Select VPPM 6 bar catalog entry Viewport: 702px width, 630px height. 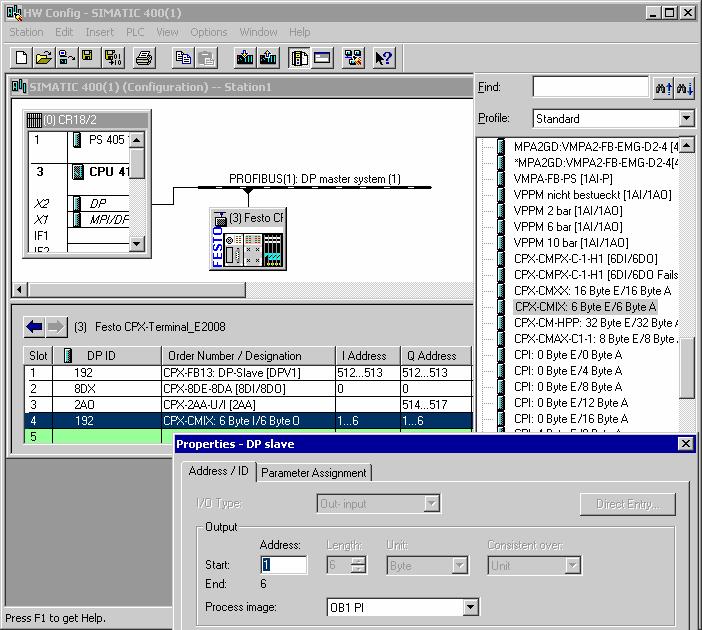(568, 227)
